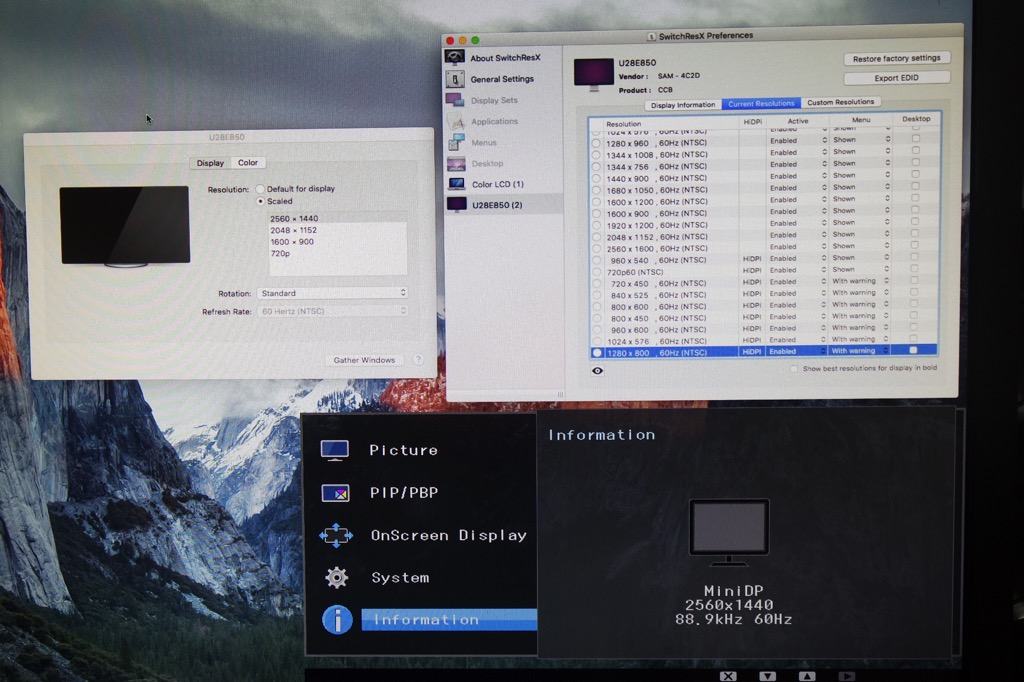Click the black monitor thumbnail in U28E850 window
The image size is (1024, 682).
pos(125,226)
